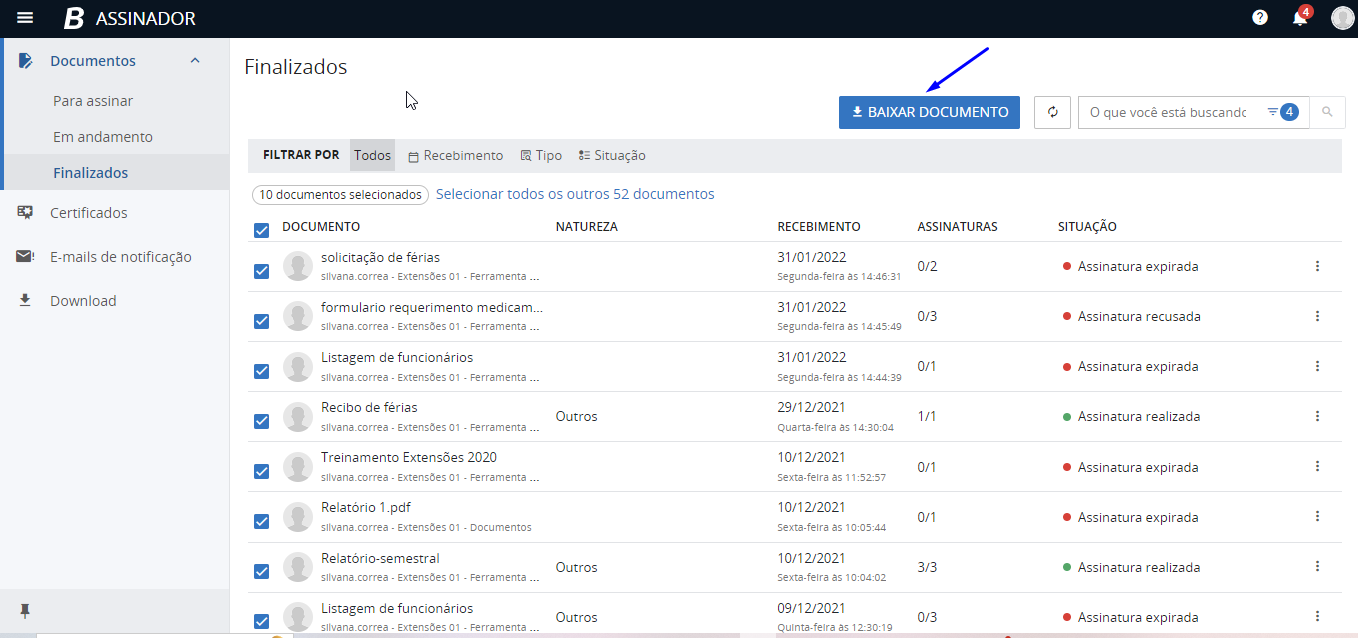Viewport: 1358px width, 638px height.
Task: Click the Baixar Documento button
Action: (x=929, y=112)
